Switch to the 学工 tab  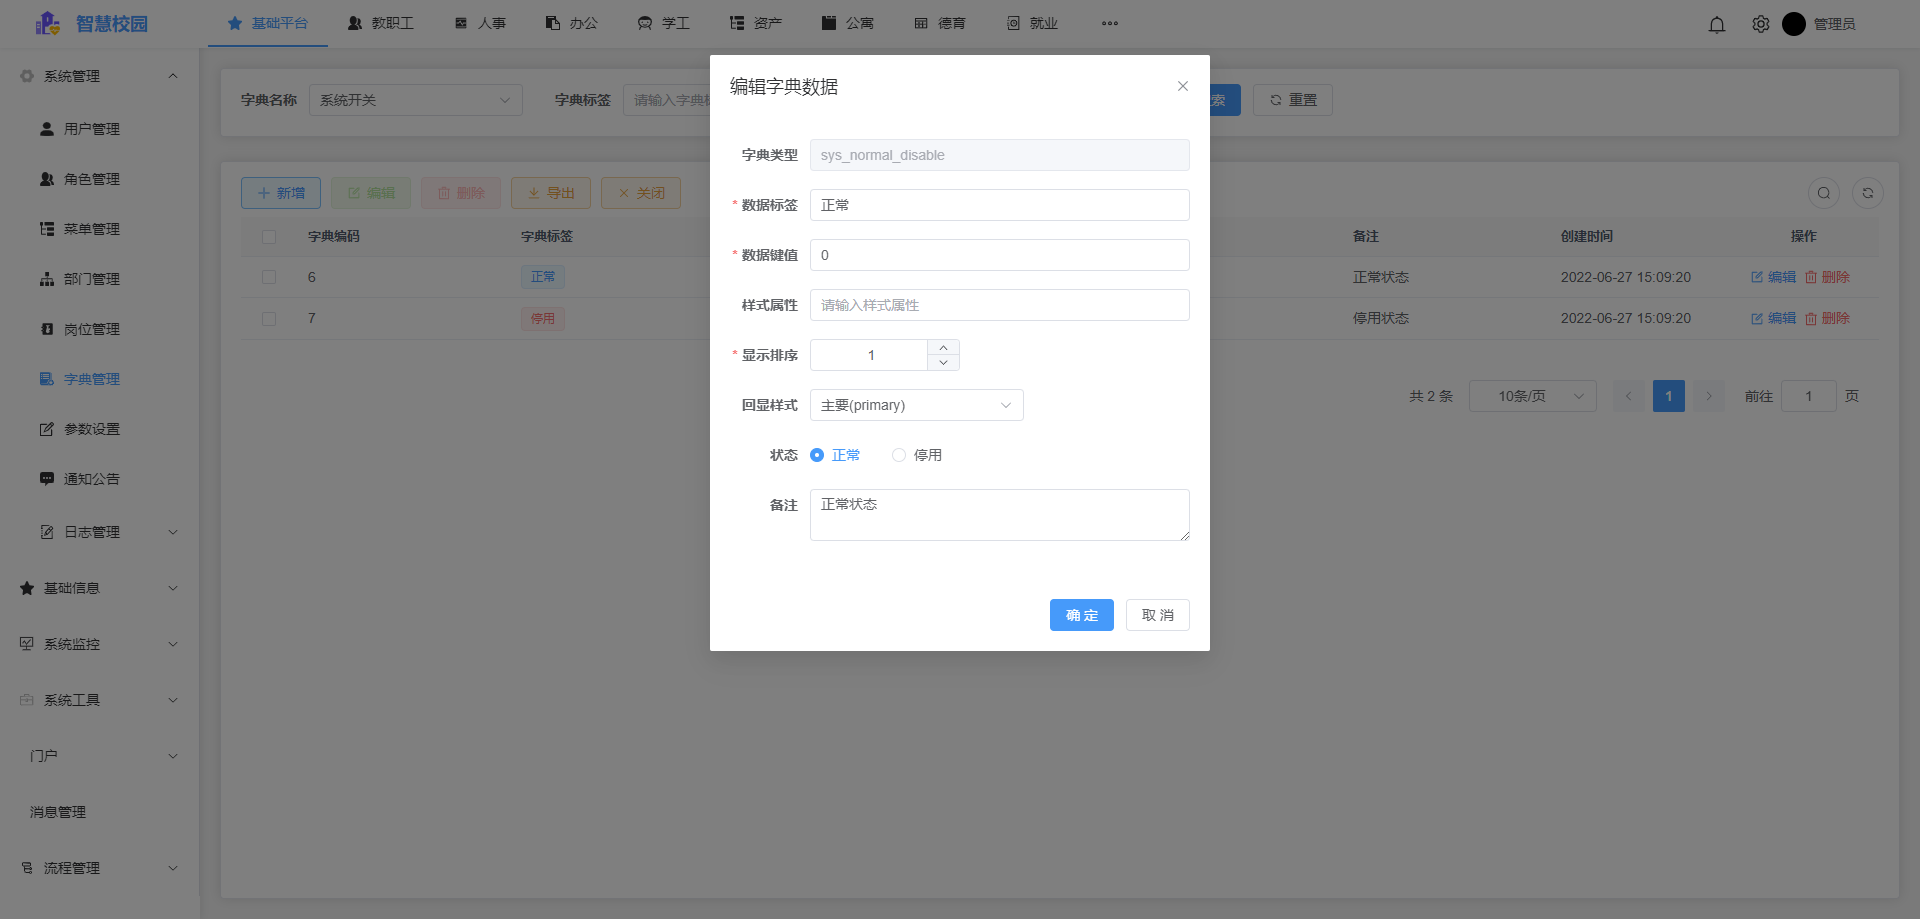tap(663, 23)
